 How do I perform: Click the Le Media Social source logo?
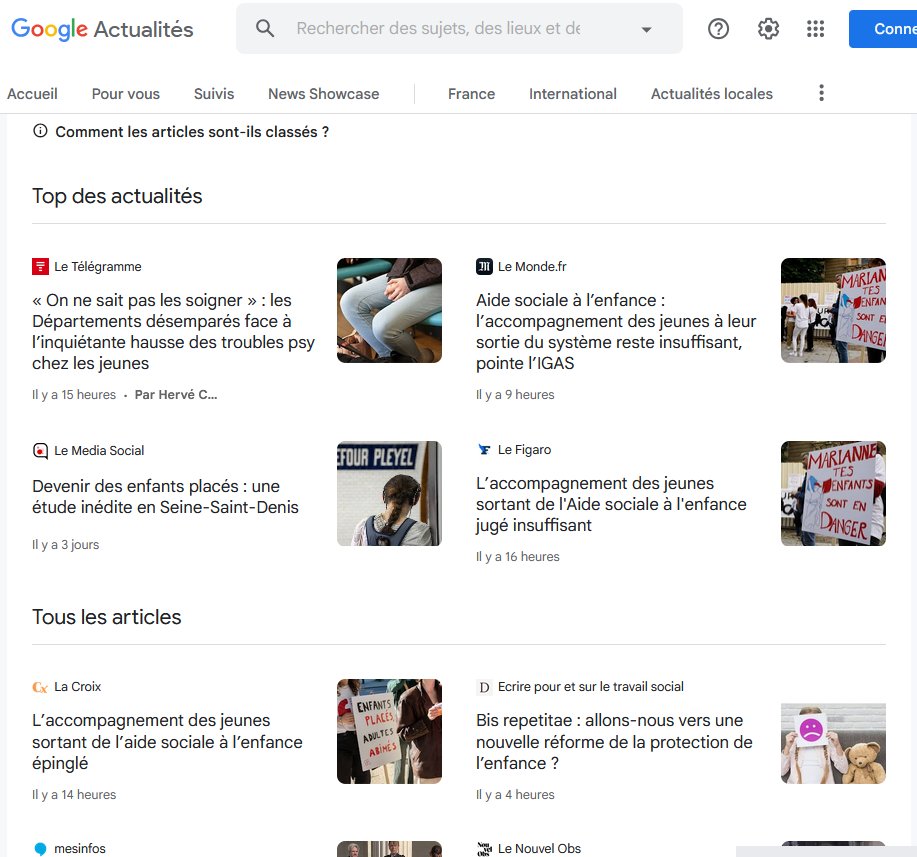(x=40, y=451)
